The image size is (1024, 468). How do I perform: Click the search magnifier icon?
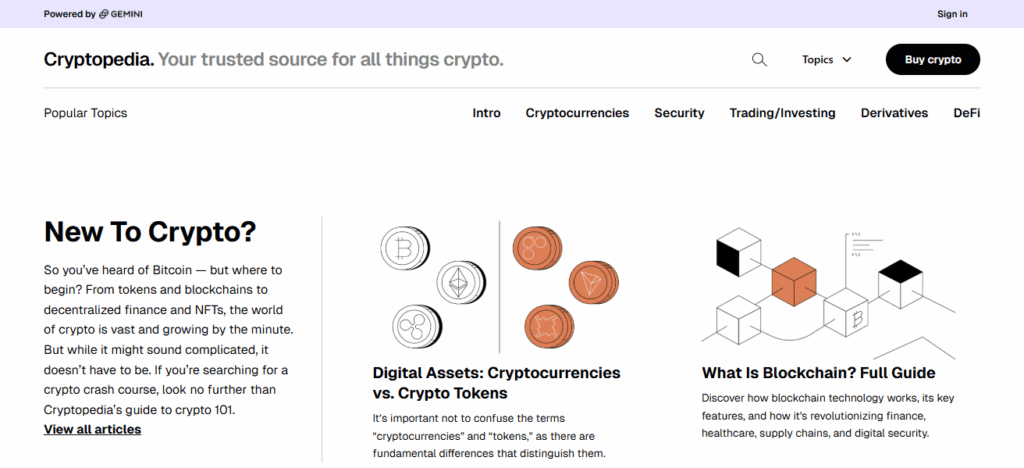click(759, 60)
